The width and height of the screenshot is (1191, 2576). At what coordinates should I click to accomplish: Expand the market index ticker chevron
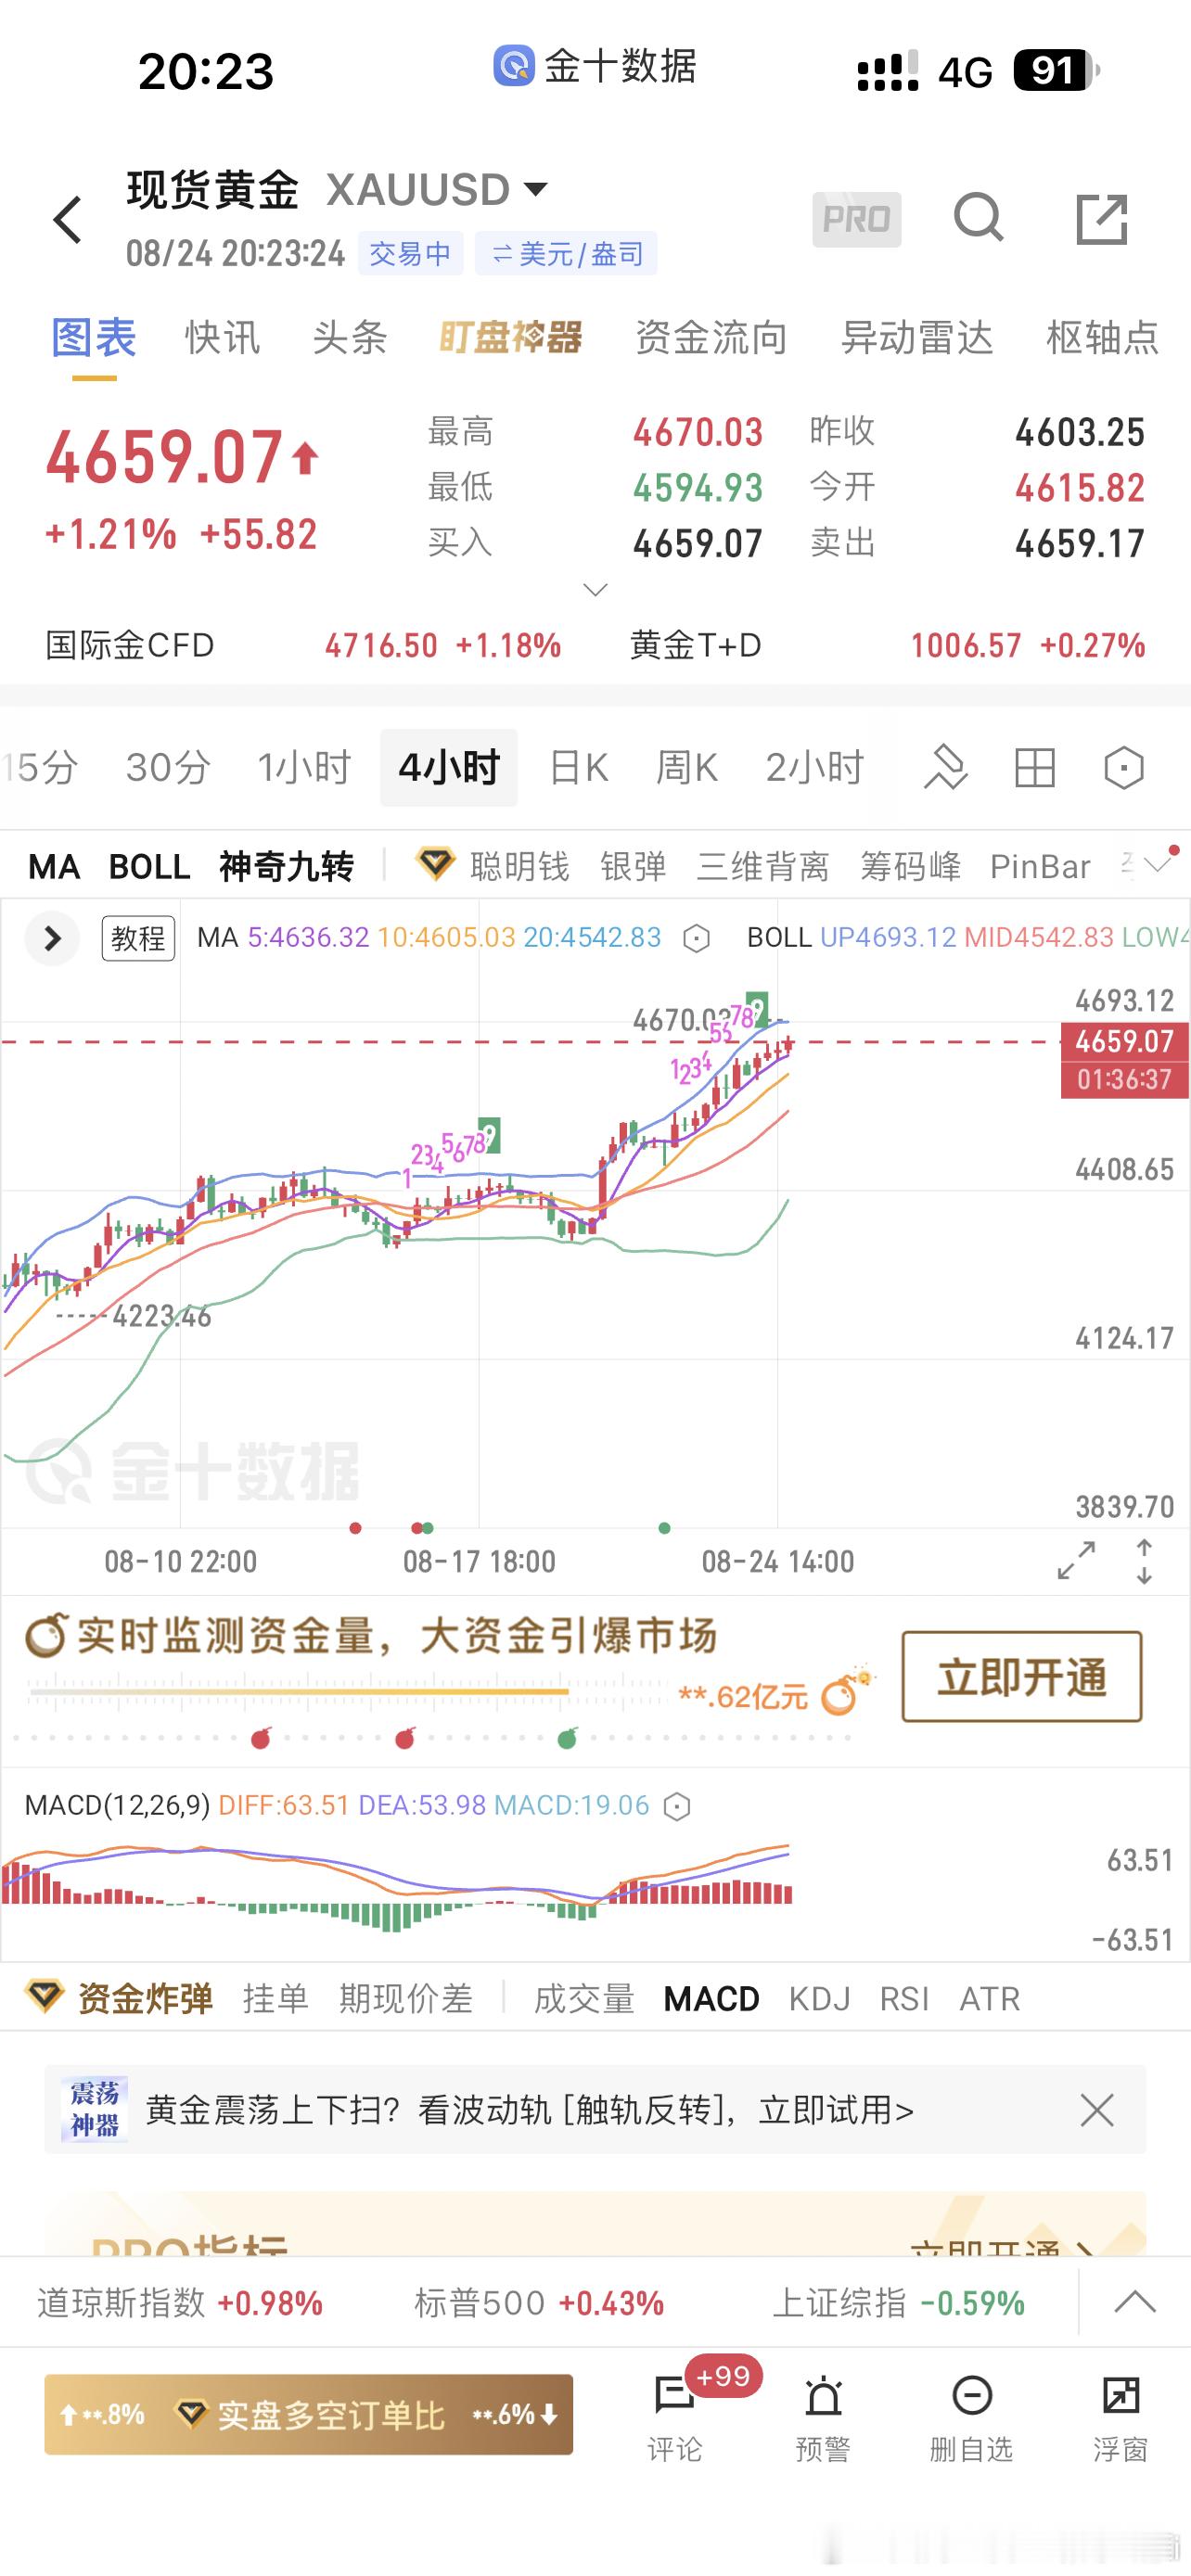(x=1135, y=2302)
